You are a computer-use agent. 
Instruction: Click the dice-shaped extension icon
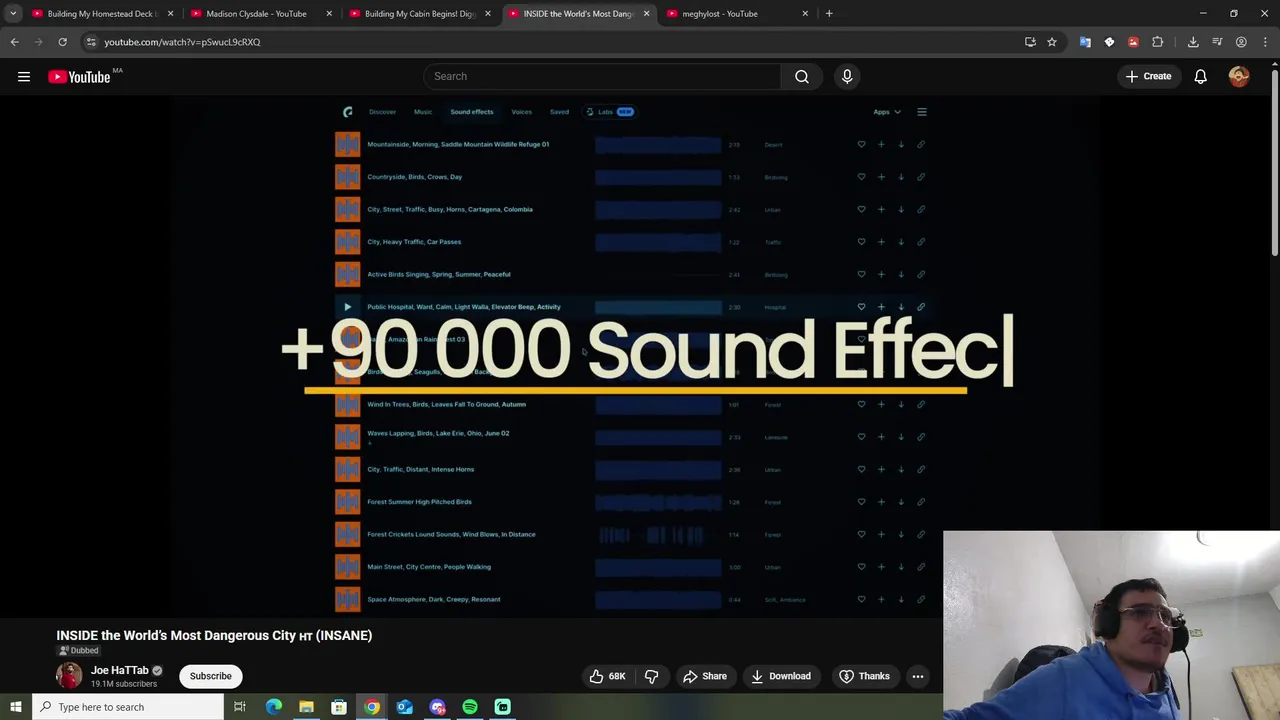pos(1109,42)
